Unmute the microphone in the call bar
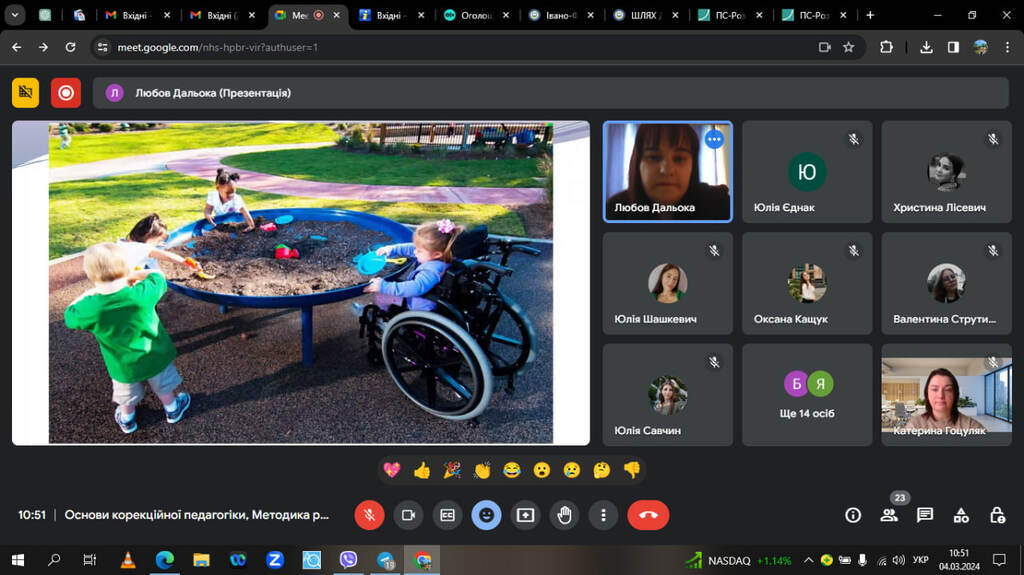 coord(369,515)
